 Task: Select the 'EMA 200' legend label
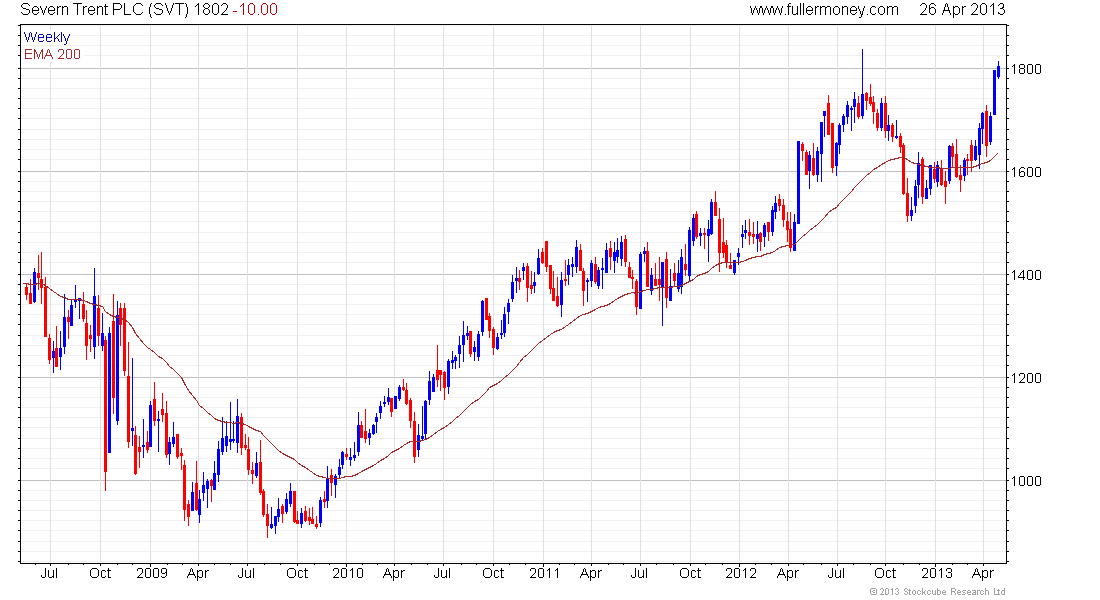(53, 54)
